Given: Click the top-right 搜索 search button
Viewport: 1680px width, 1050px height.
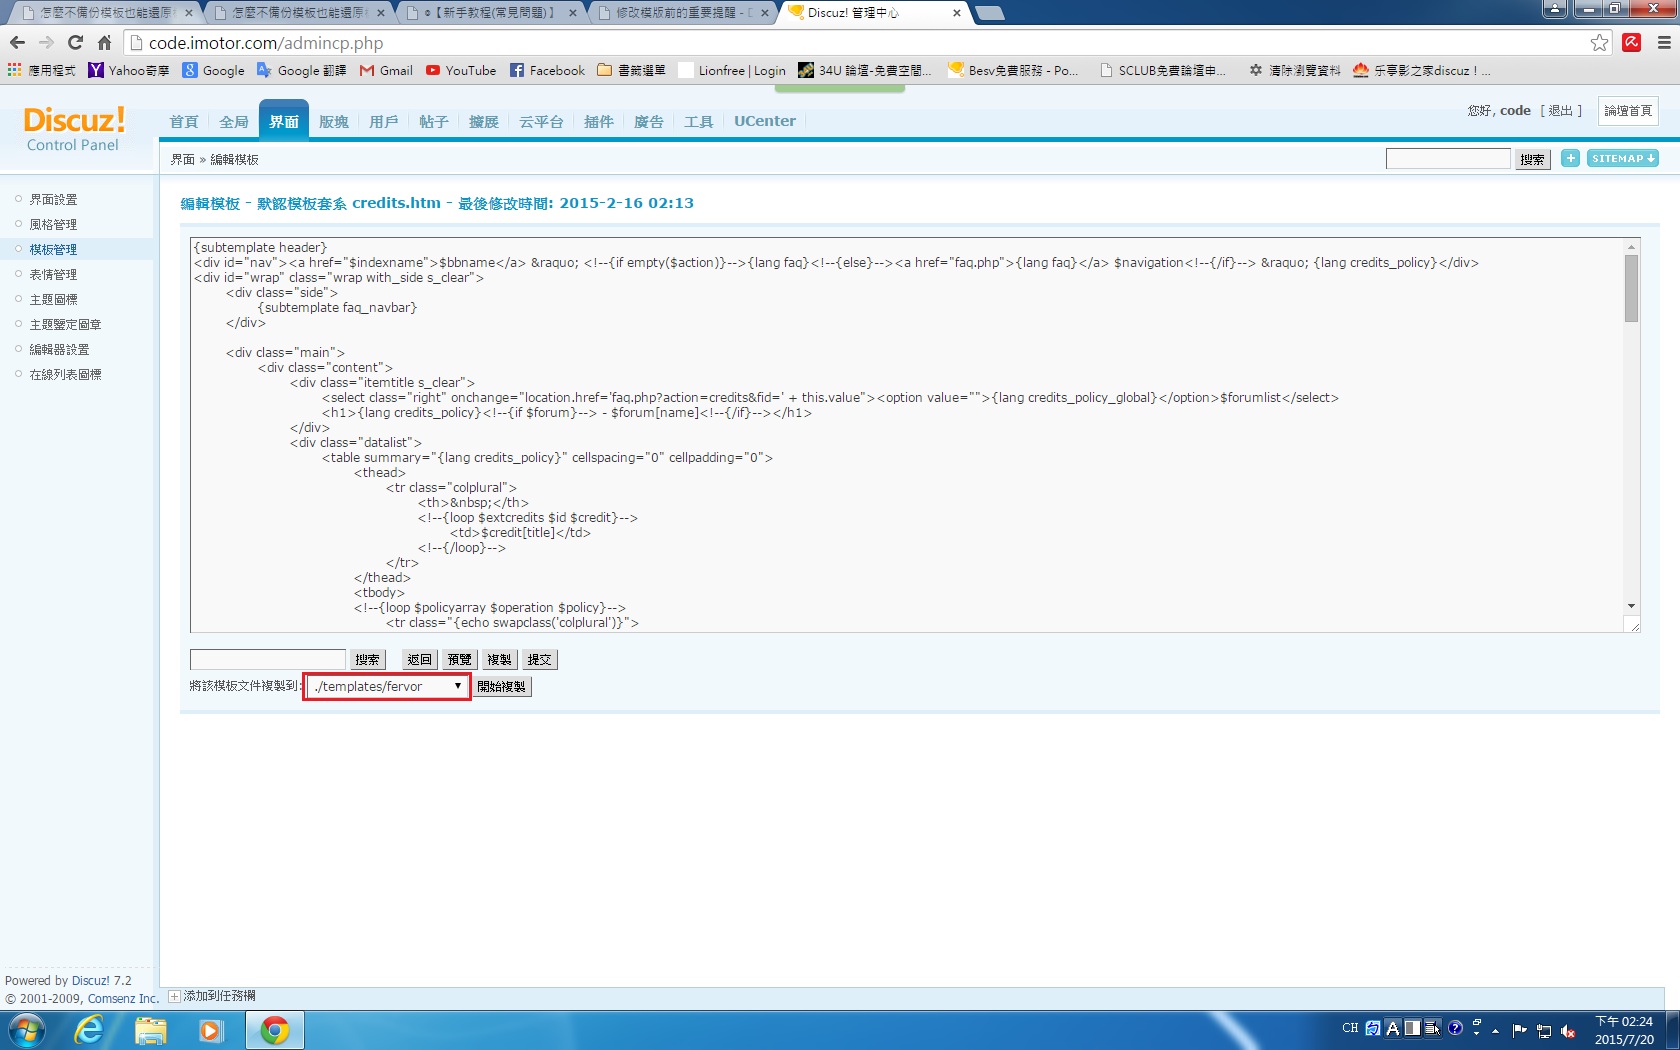Looking at the screenshot, I should pos(1532,159).
